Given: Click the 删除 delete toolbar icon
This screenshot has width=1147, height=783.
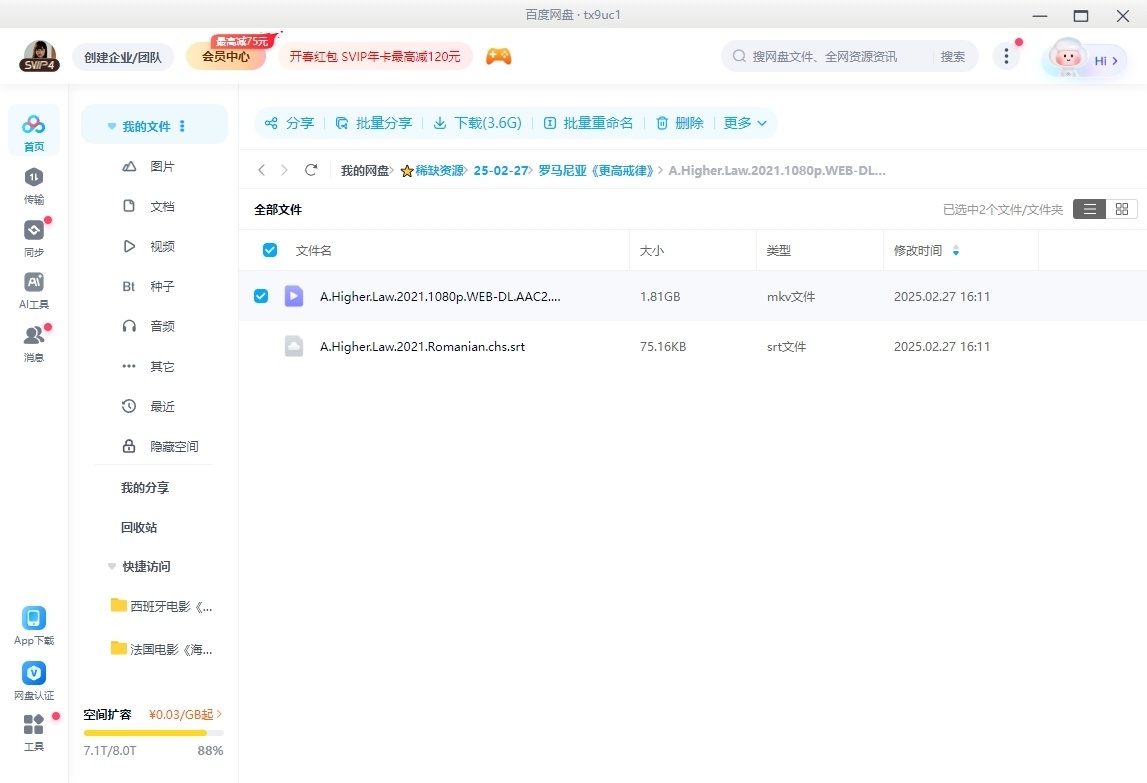Looking at the screenshot, I should (x=678, y=122).
